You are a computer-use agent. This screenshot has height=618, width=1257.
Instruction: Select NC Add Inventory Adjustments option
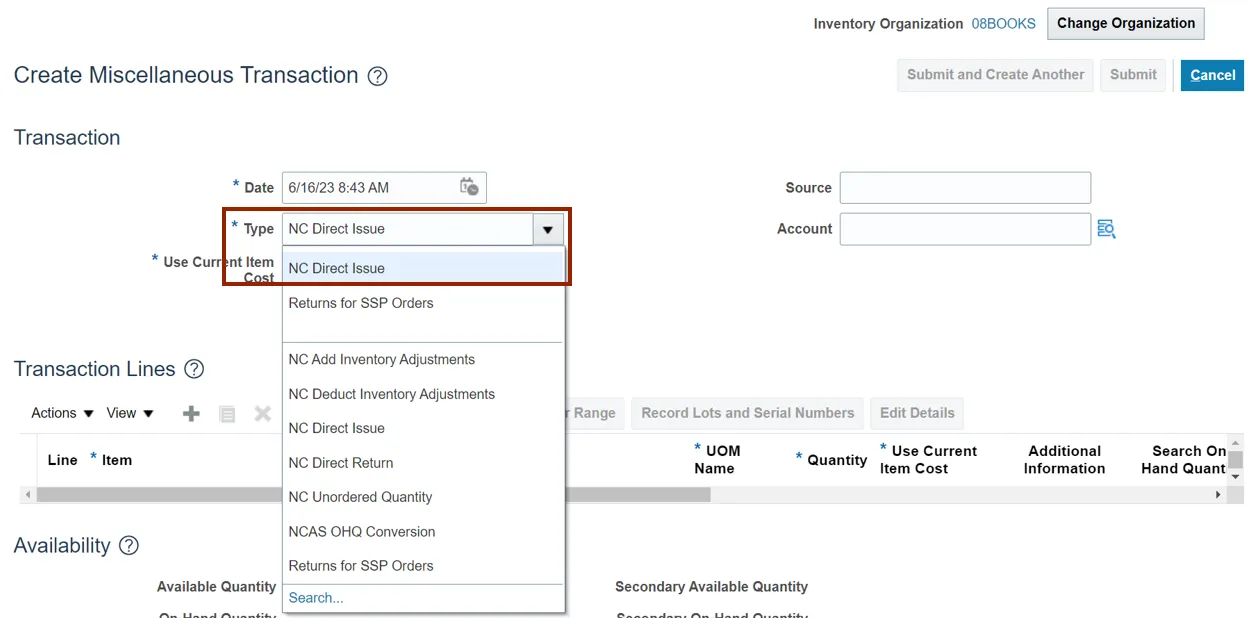point(381,360)
